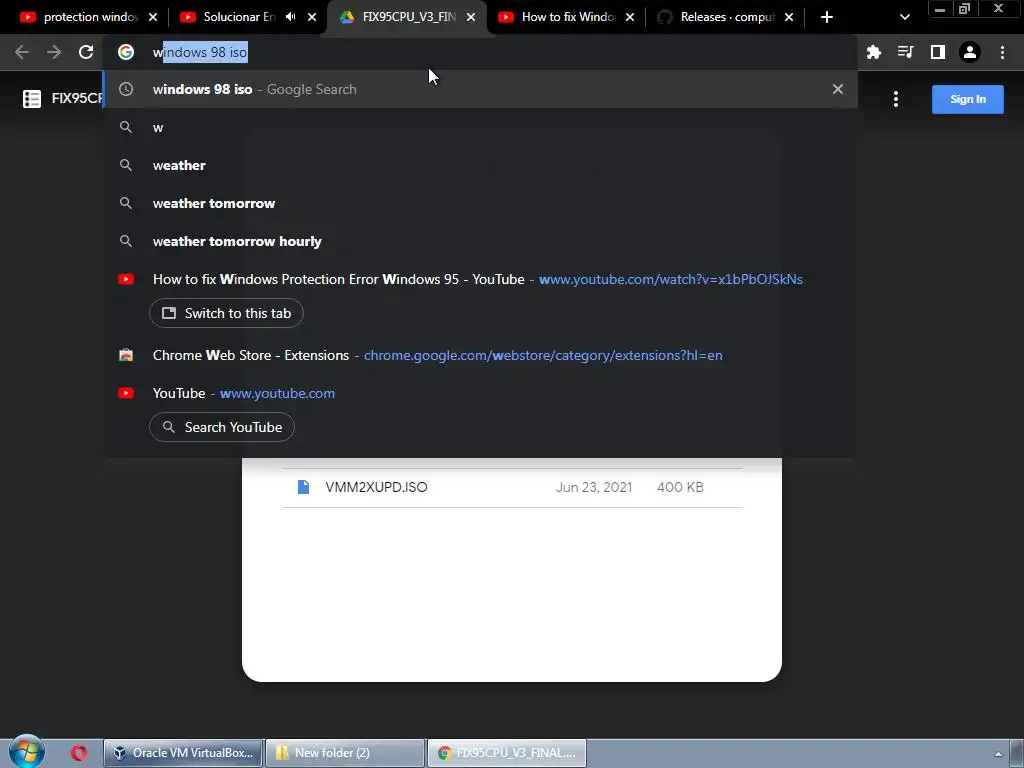This screenshot has width=1024, height=768.
Task: Open the YouTube www.youtube.com suggestion
Action: click(x=480, y=393)
